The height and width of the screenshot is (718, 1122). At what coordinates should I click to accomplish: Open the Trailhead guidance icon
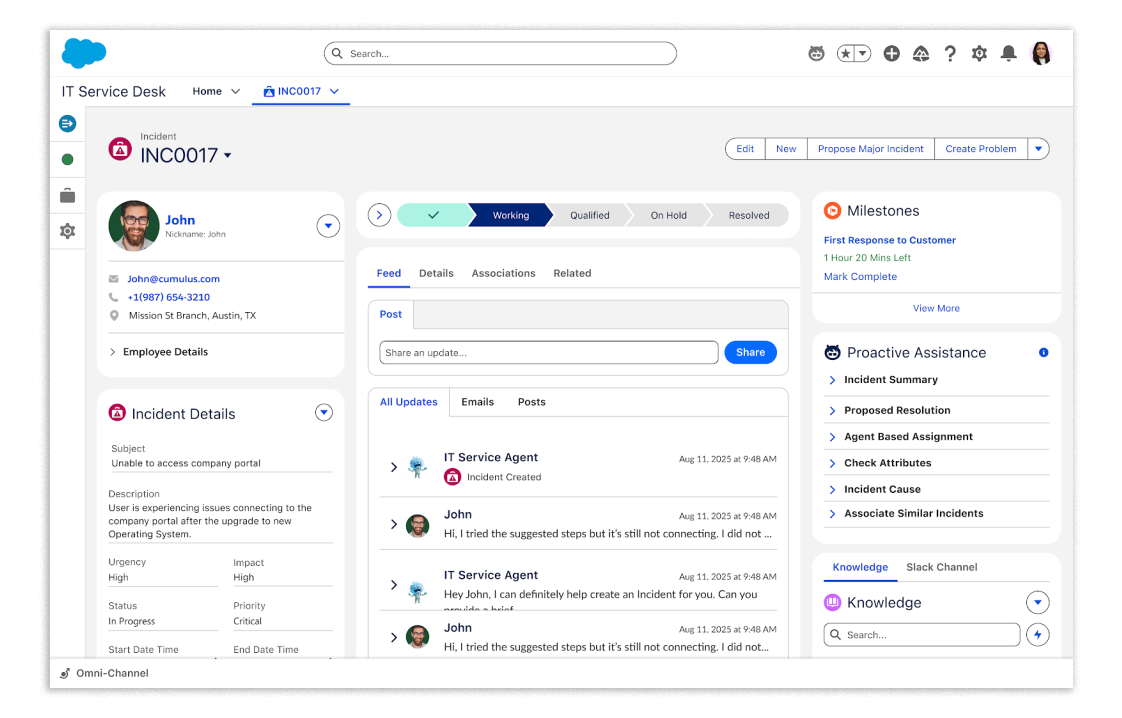pyautogui.click(x=921, y=54)
